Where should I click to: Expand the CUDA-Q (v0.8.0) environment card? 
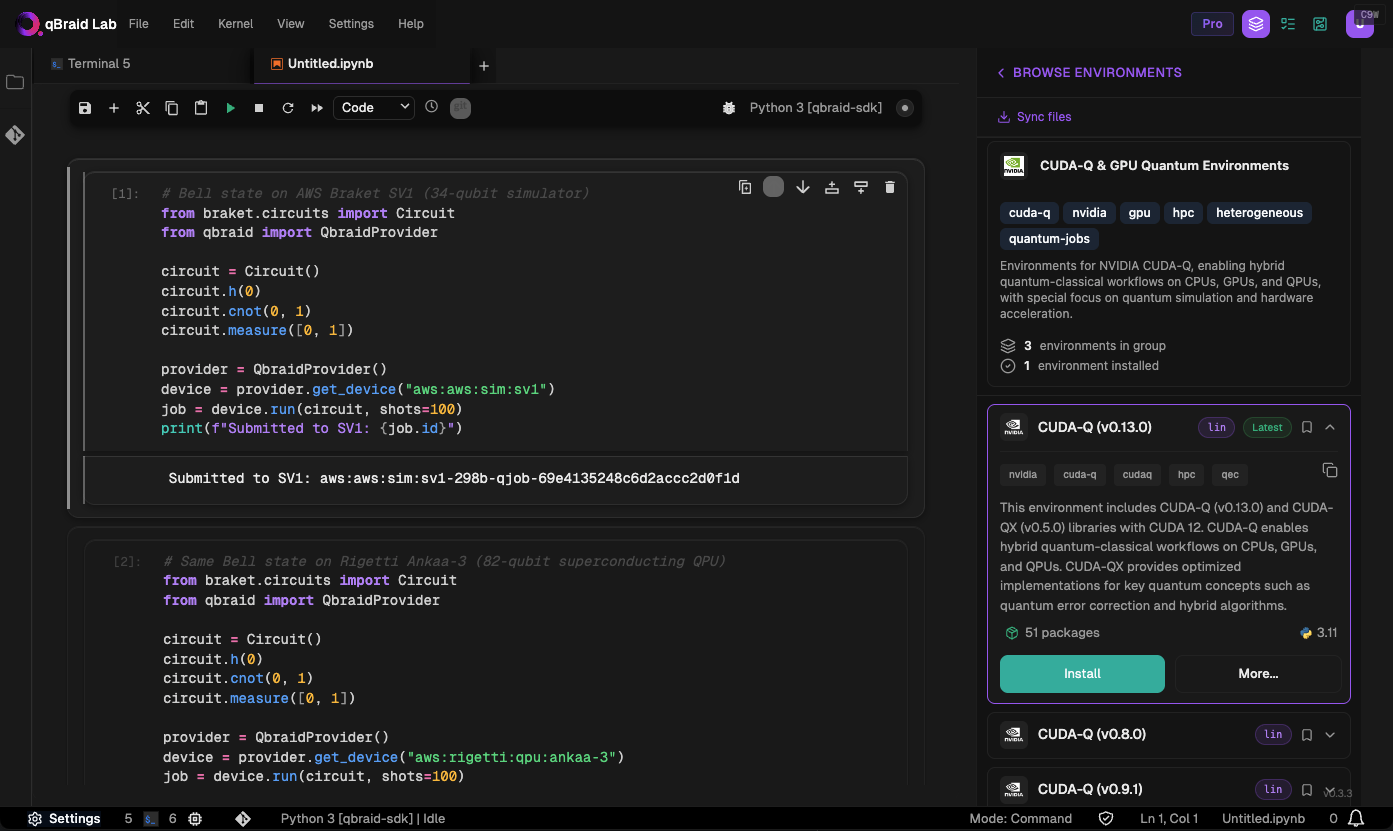click(x=1330, y=734)
